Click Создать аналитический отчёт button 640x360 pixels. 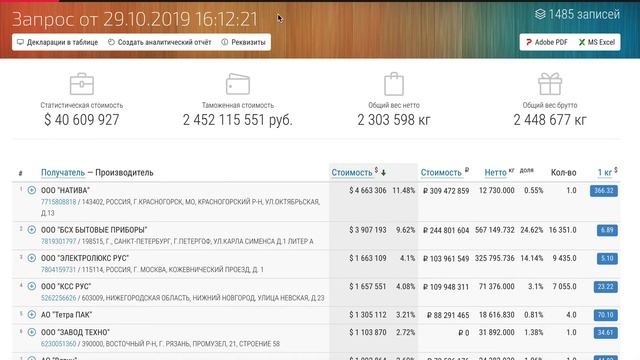160,42
